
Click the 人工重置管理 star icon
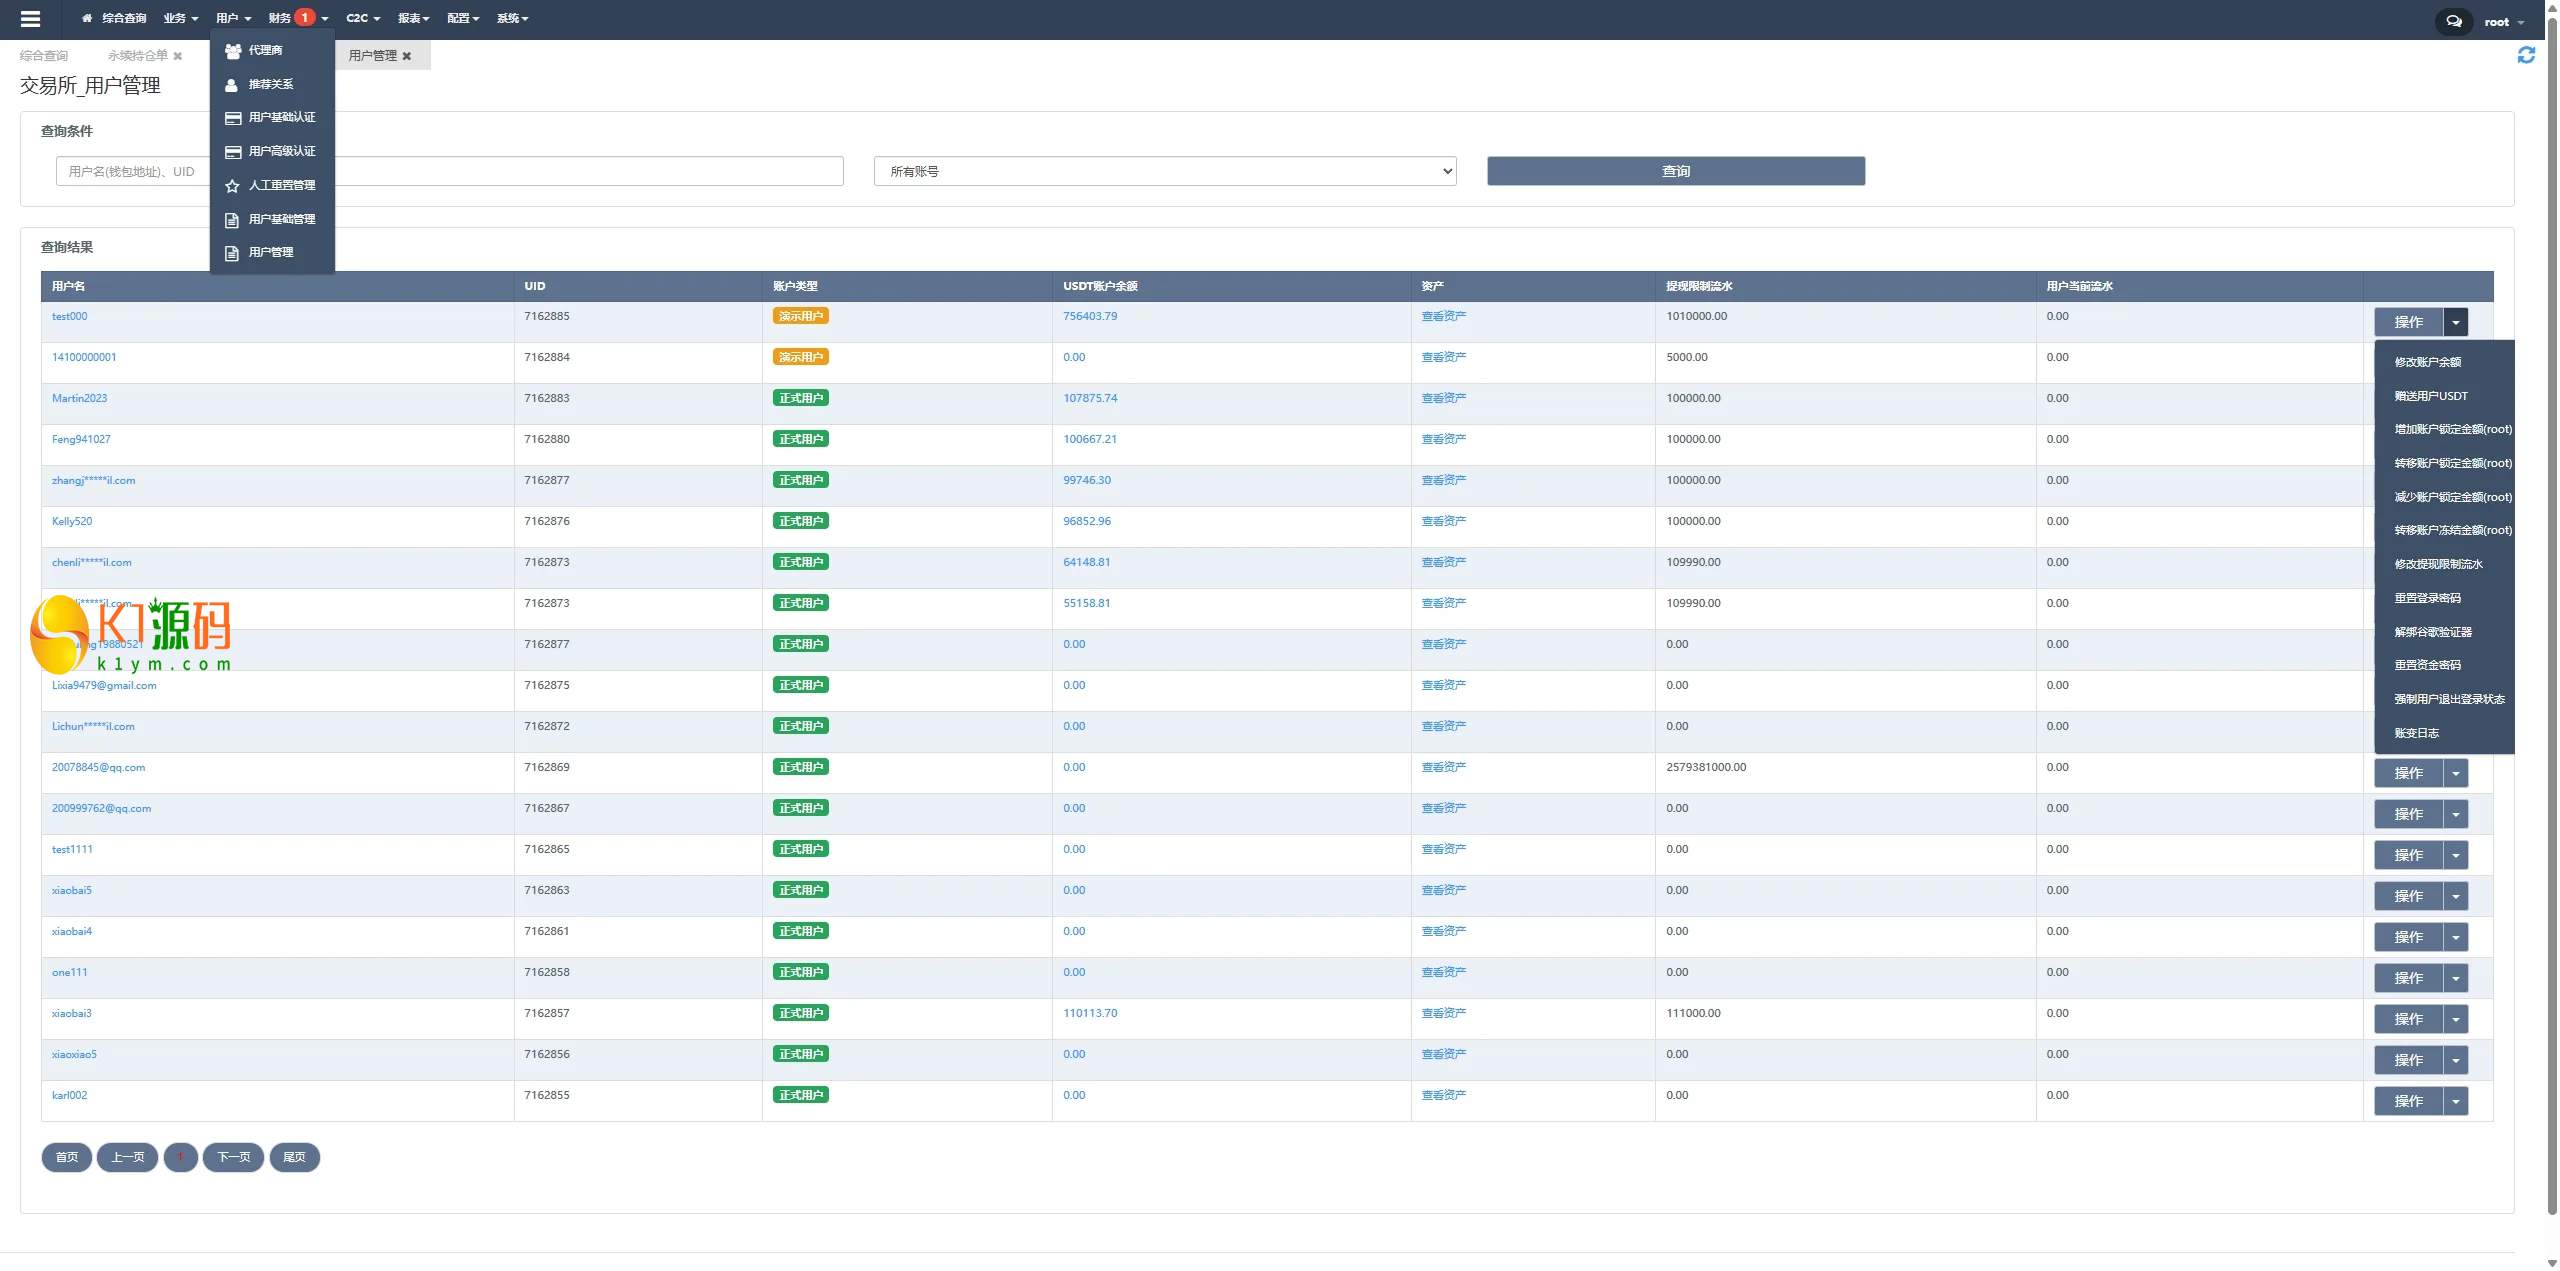coord(232,186)
